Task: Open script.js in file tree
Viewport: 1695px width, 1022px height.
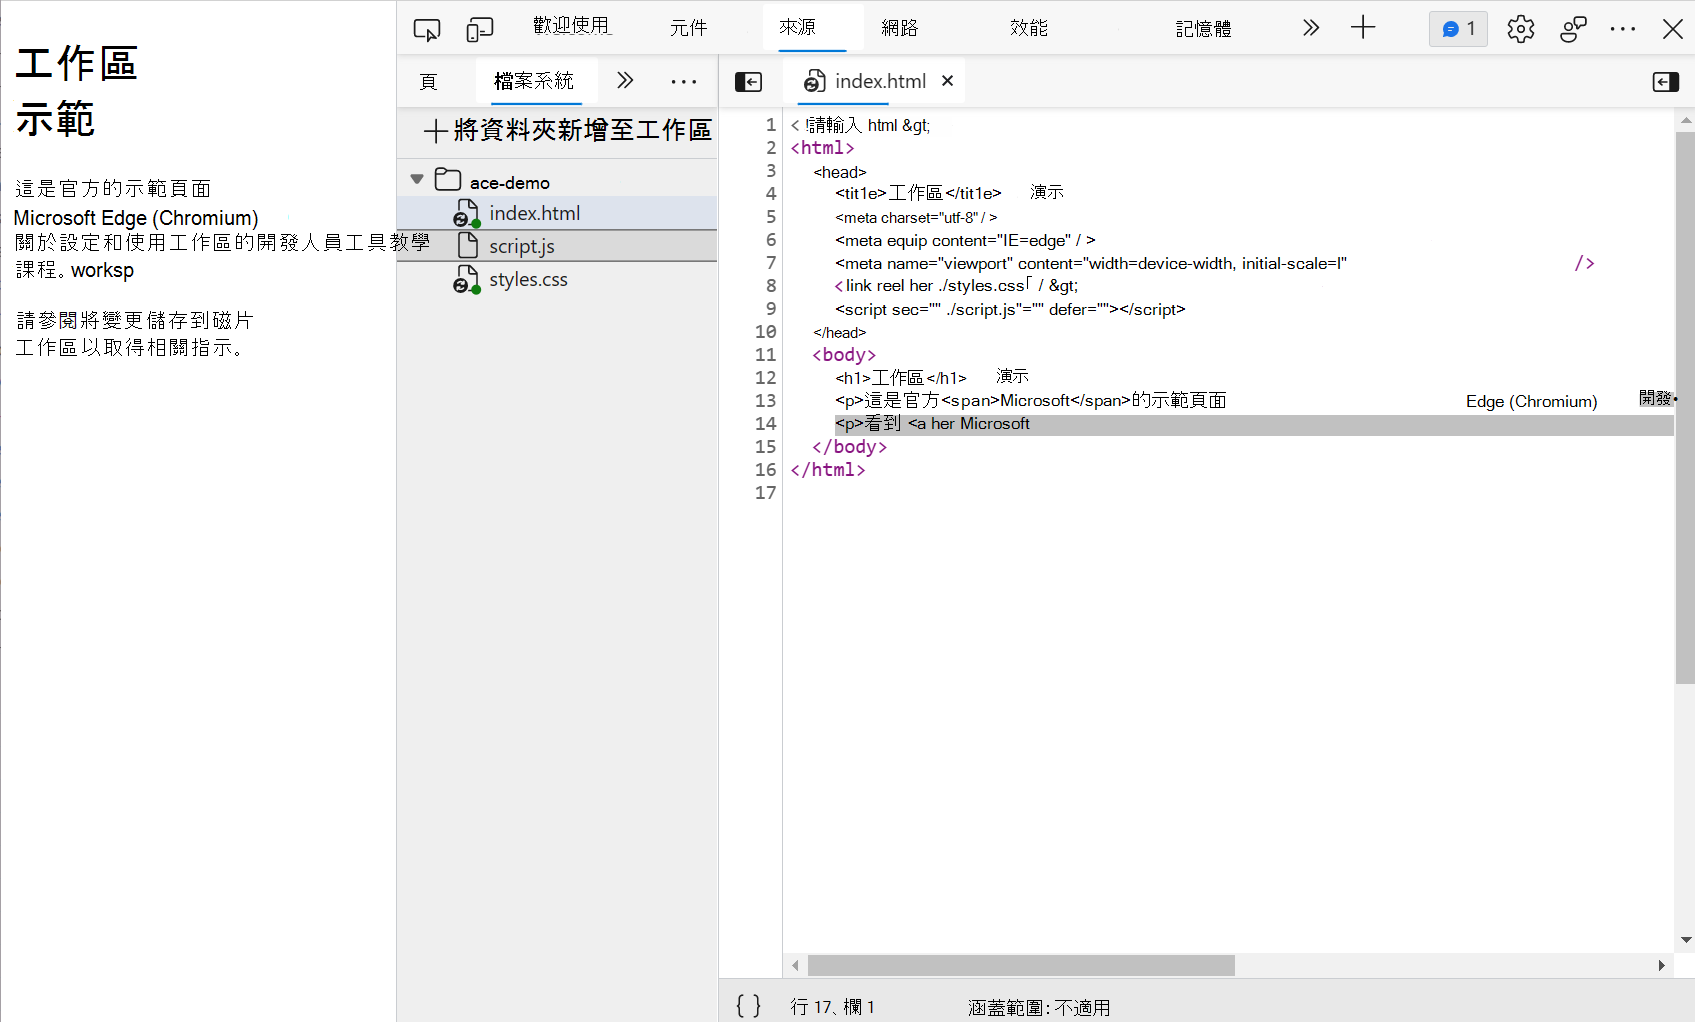Action: pyautogui.click(x=557, y=246)
